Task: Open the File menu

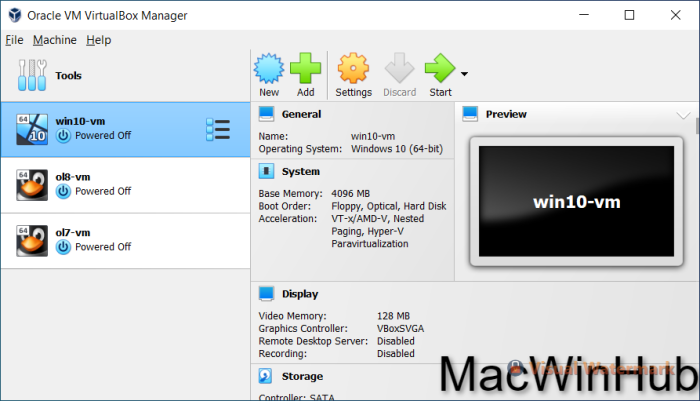Action: (x=14, y=40)
